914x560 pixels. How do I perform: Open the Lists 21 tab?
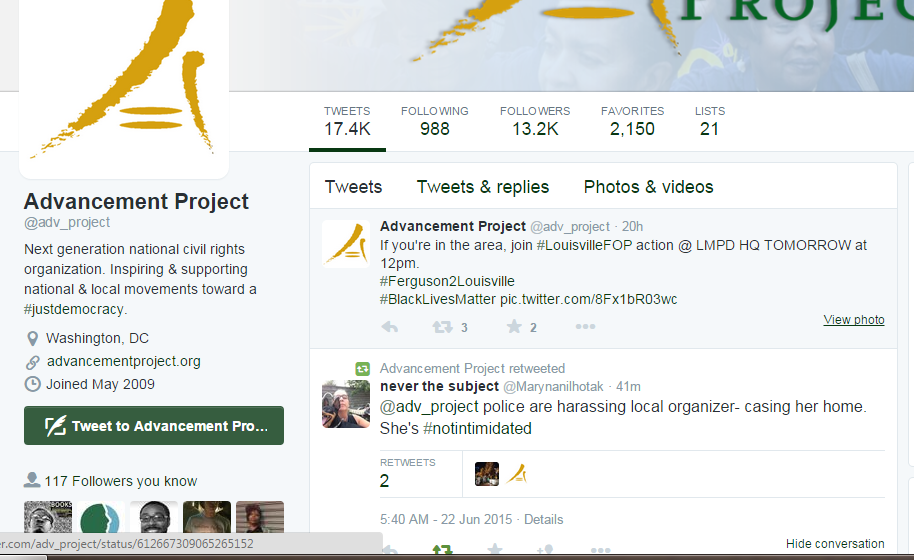click(x=710, y=121)
